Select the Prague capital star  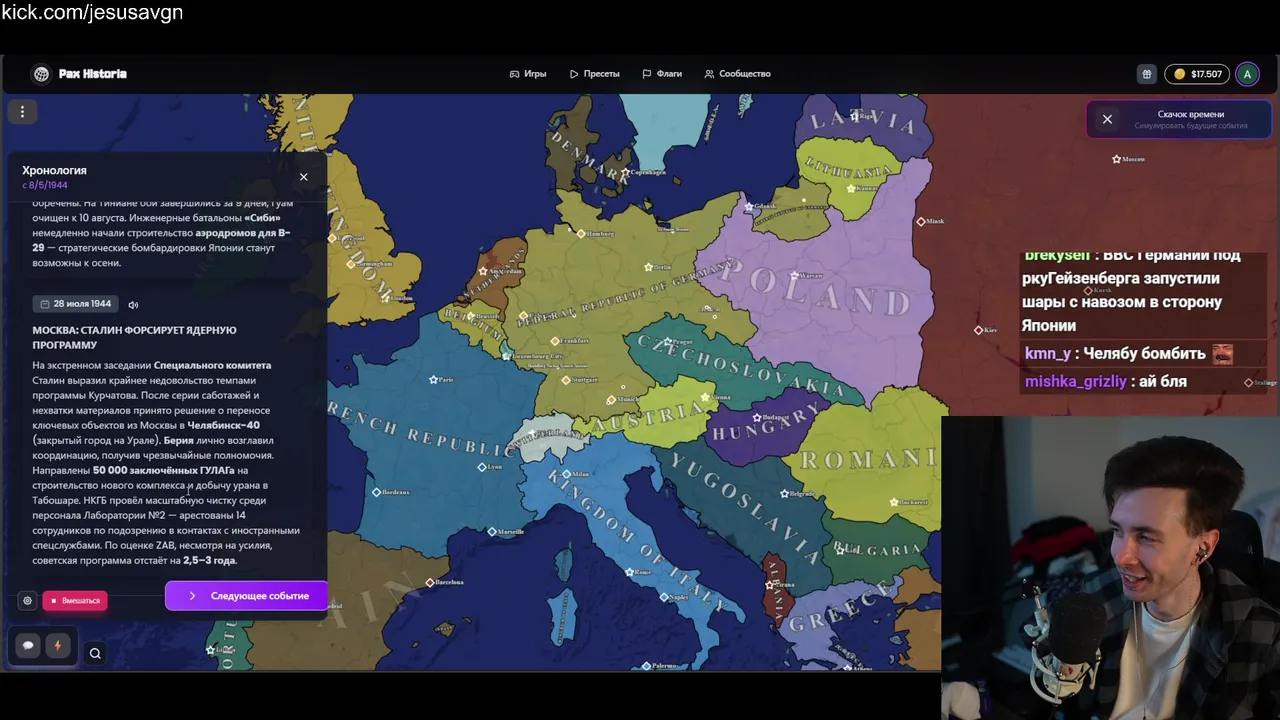(669, 342)
